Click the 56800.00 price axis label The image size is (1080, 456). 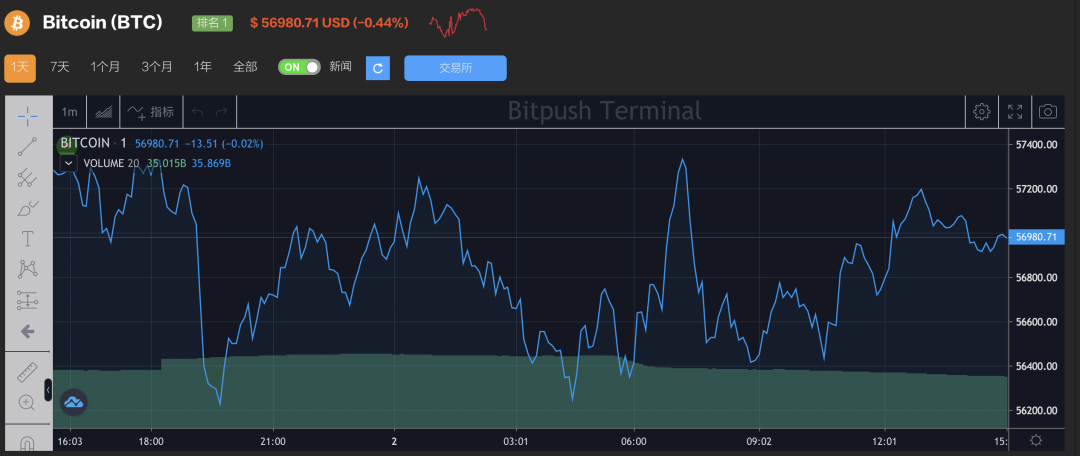1036,278
